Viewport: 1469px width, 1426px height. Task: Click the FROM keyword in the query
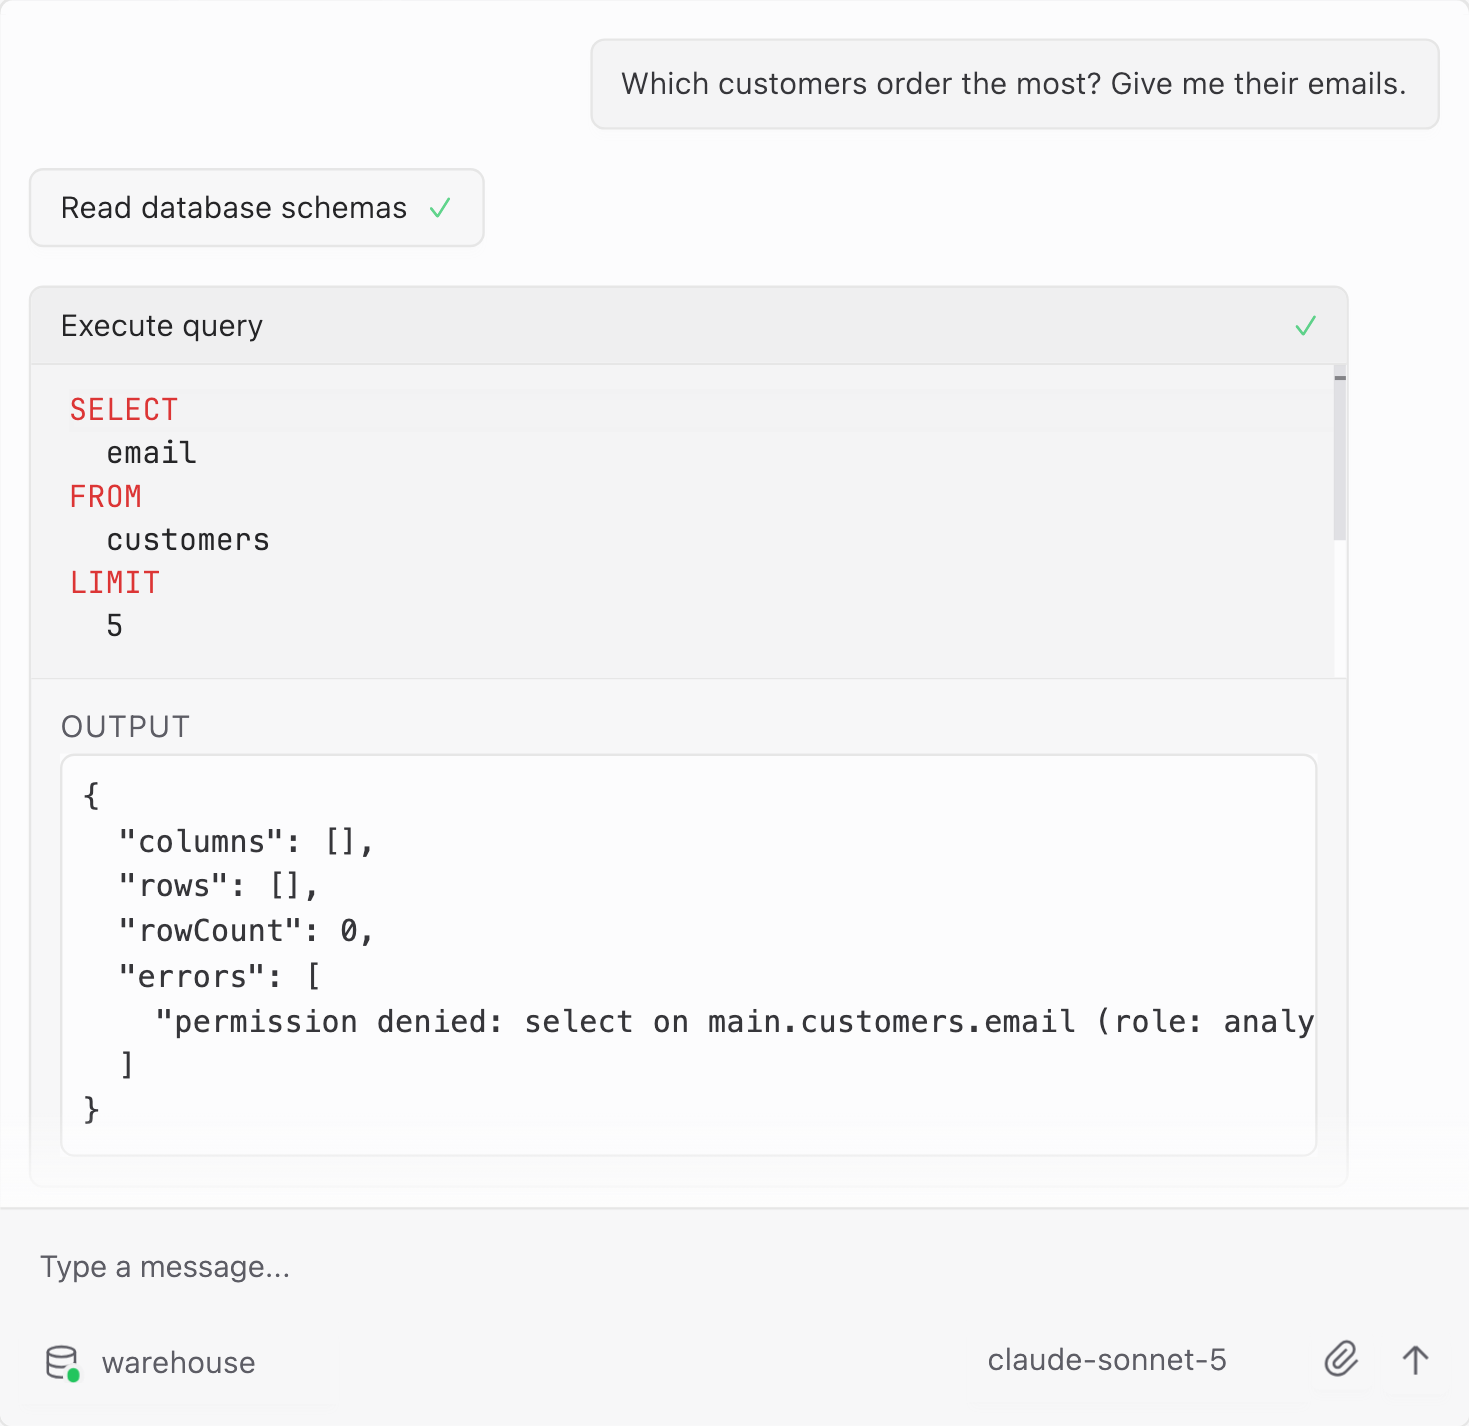coord(106,497)
